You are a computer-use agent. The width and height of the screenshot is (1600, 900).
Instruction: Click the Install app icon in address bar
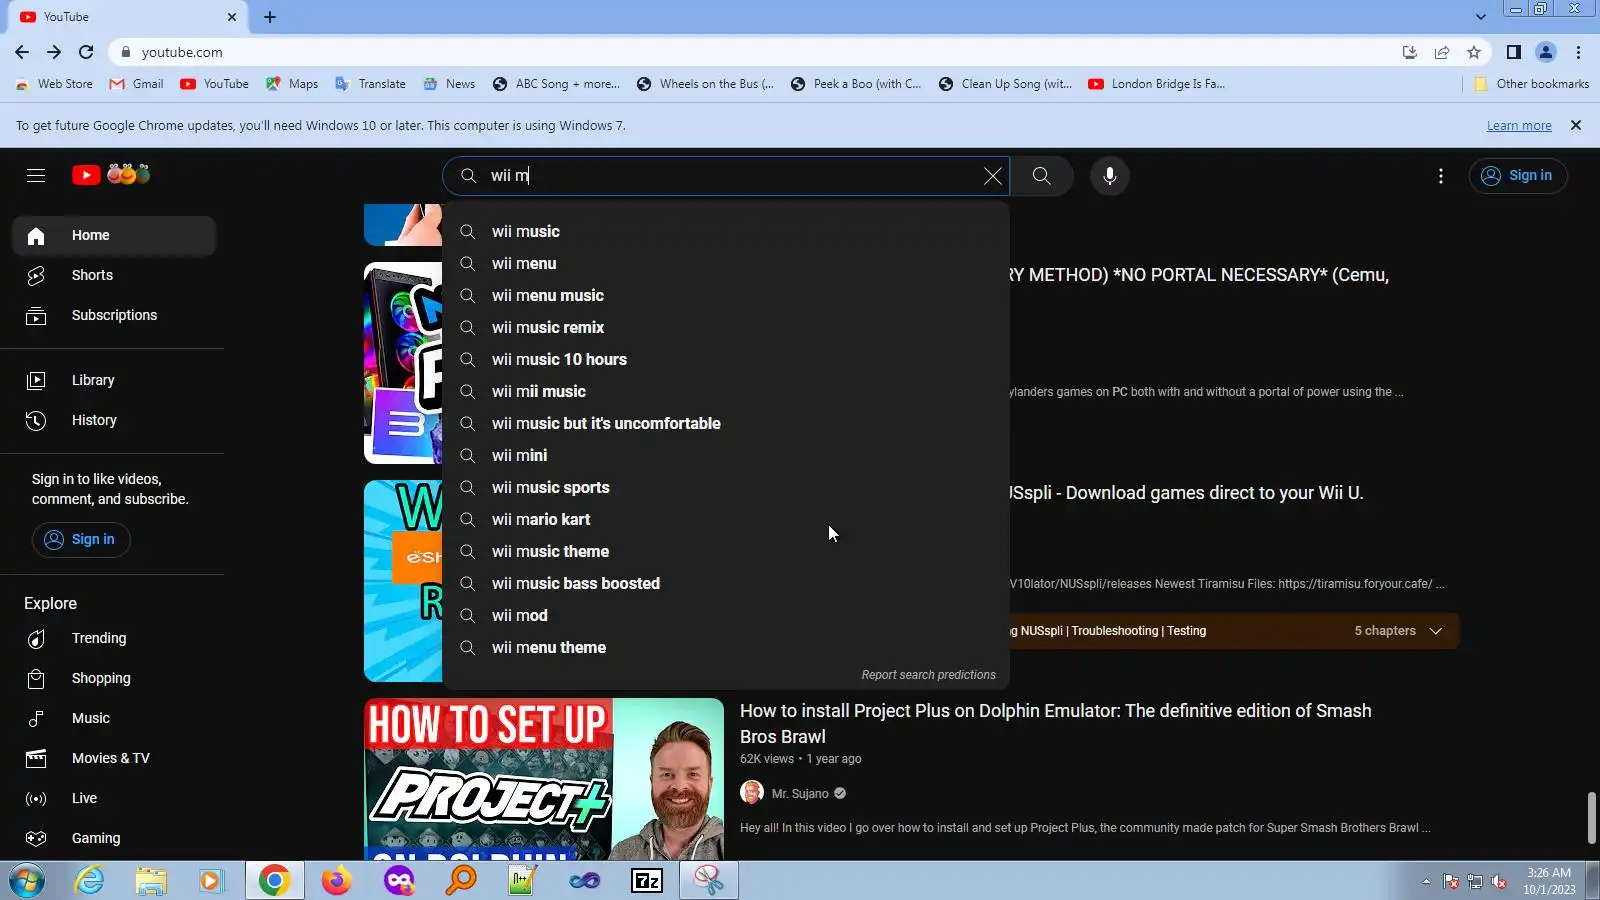pyautogui.click(x=1409, y=52)
